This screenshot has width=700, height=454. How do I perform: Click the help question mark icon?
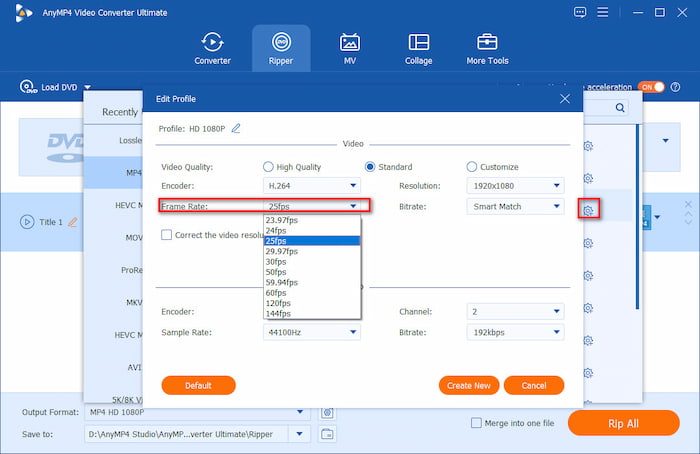pyautogui.click(x=675, y=87)
